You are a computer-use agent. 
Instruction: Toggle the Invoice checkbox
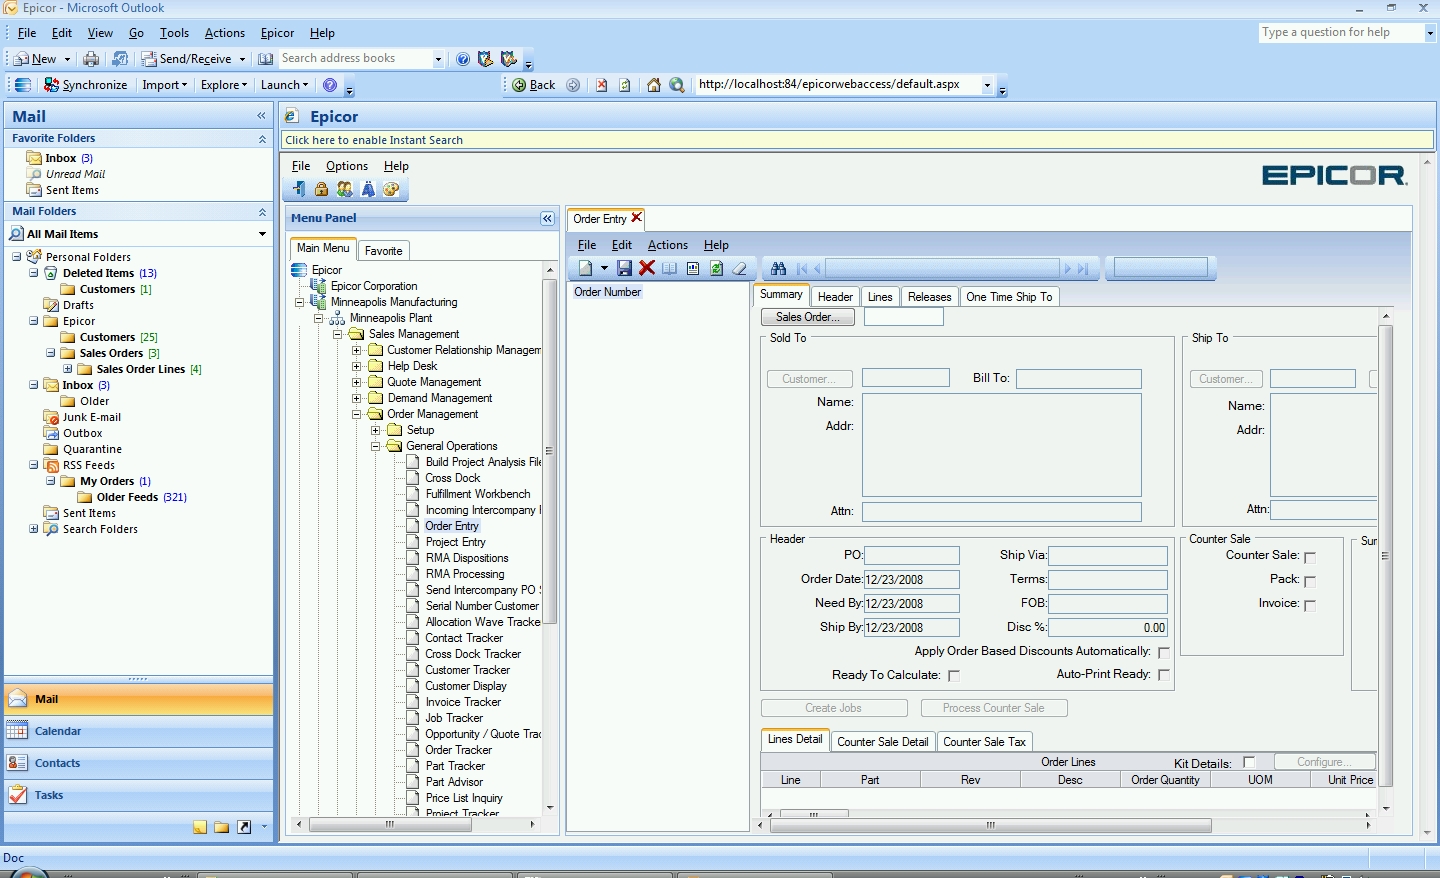tap(1310, 605)
